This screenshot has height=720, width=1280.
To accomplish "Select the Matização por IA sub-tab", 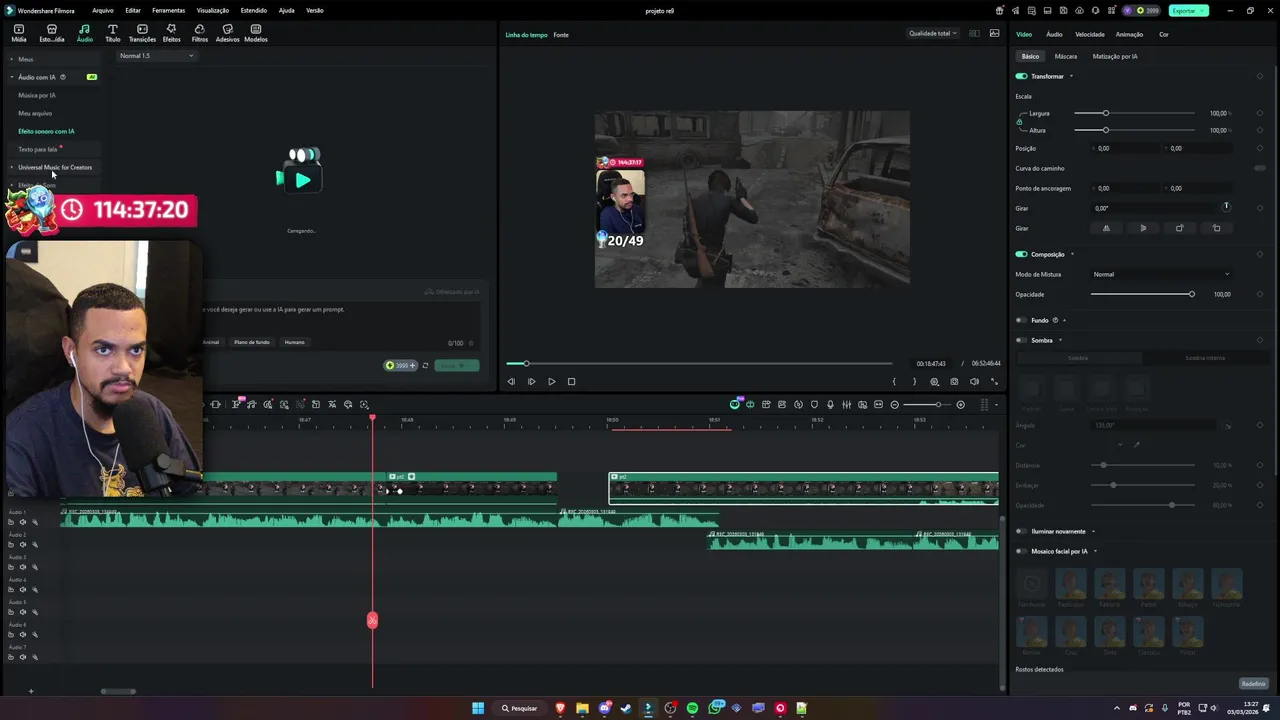I will click(x=1115, y=56).
